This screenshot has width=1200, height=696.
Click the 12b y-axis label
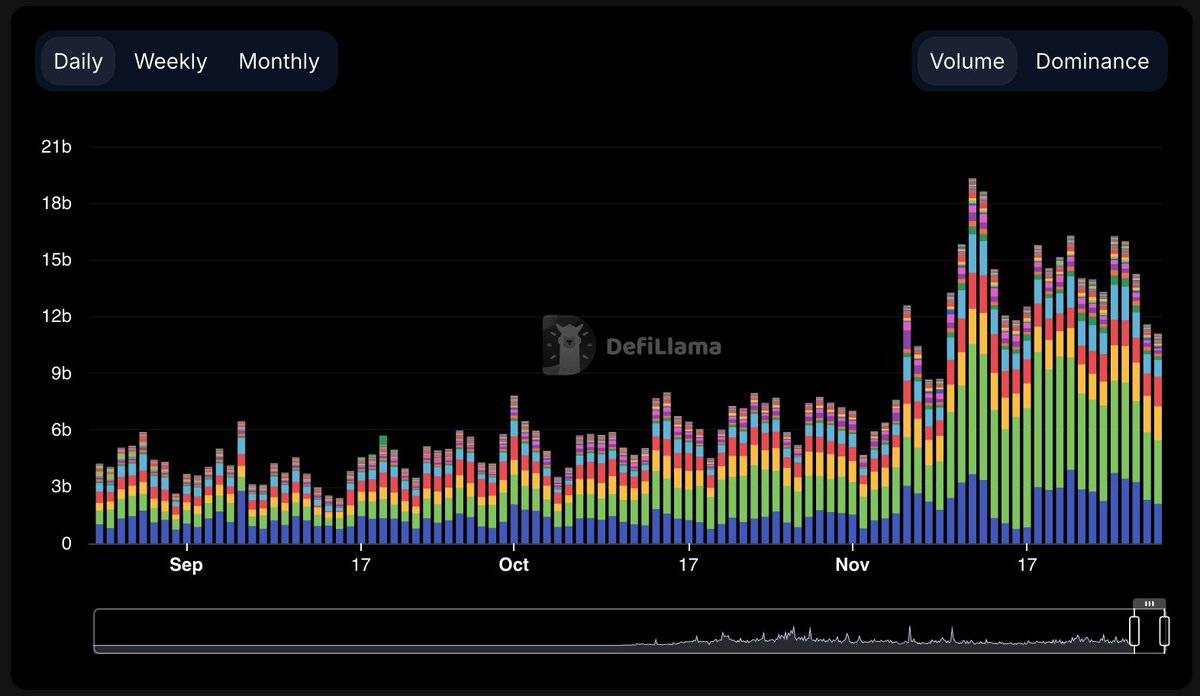[x=56, y=317]
